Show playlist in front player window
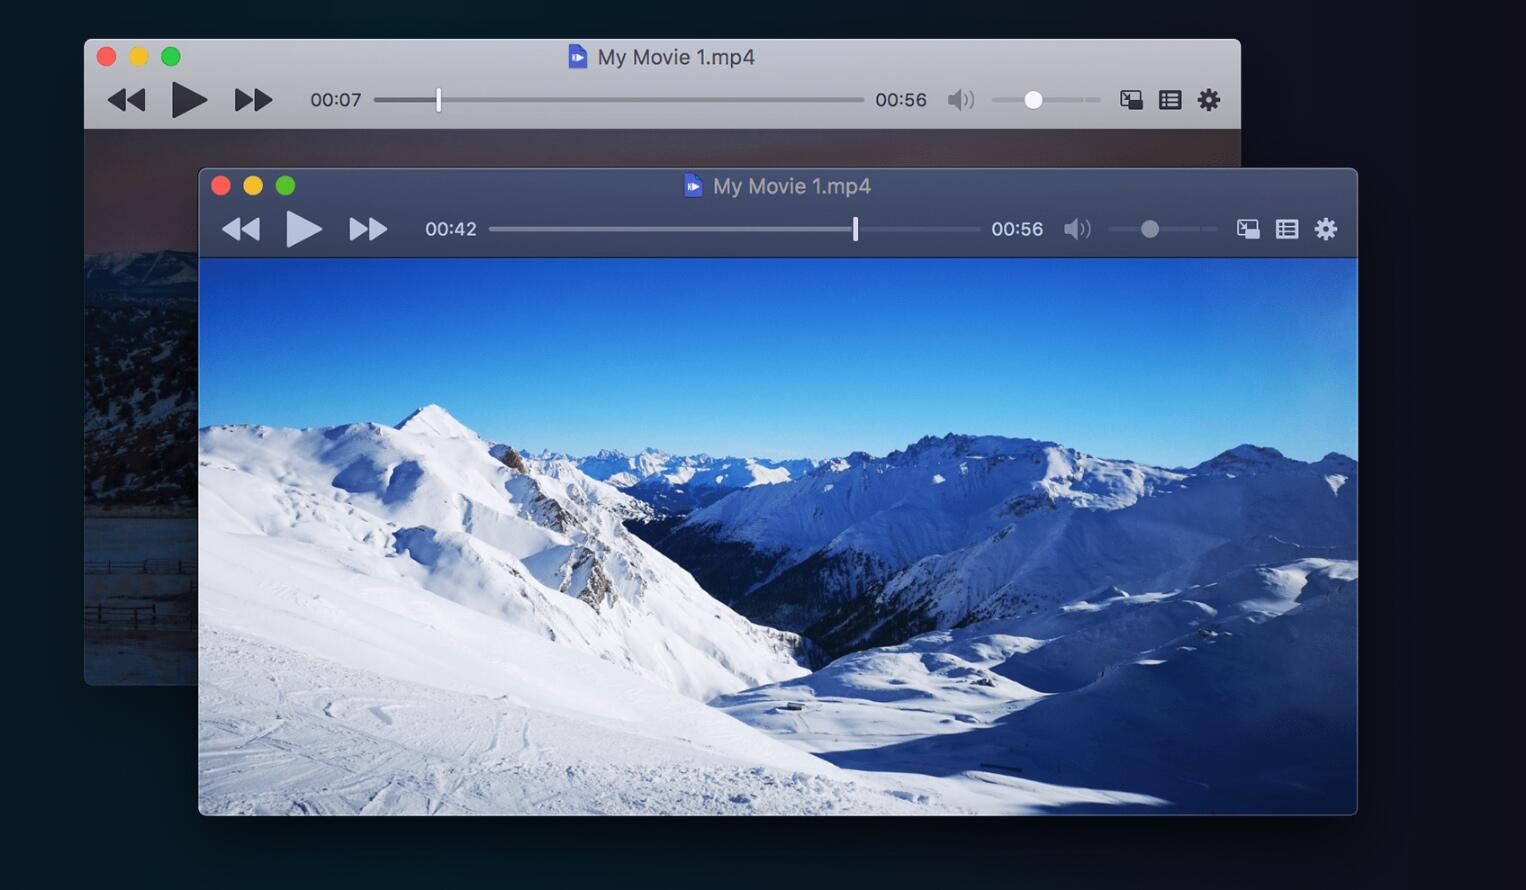 click(x=1287, y=229)
